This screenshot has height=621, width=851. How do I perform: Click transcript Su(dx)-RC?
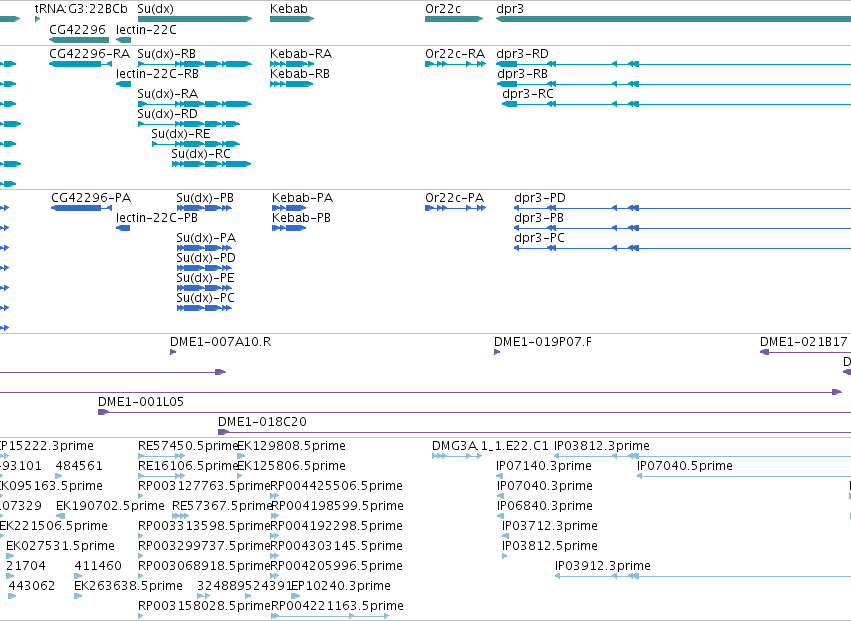201,154
